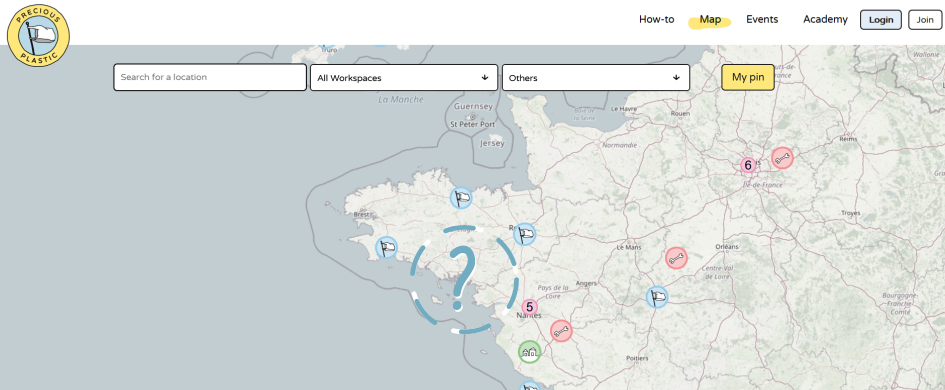Click the Login button

pos(881,20)
